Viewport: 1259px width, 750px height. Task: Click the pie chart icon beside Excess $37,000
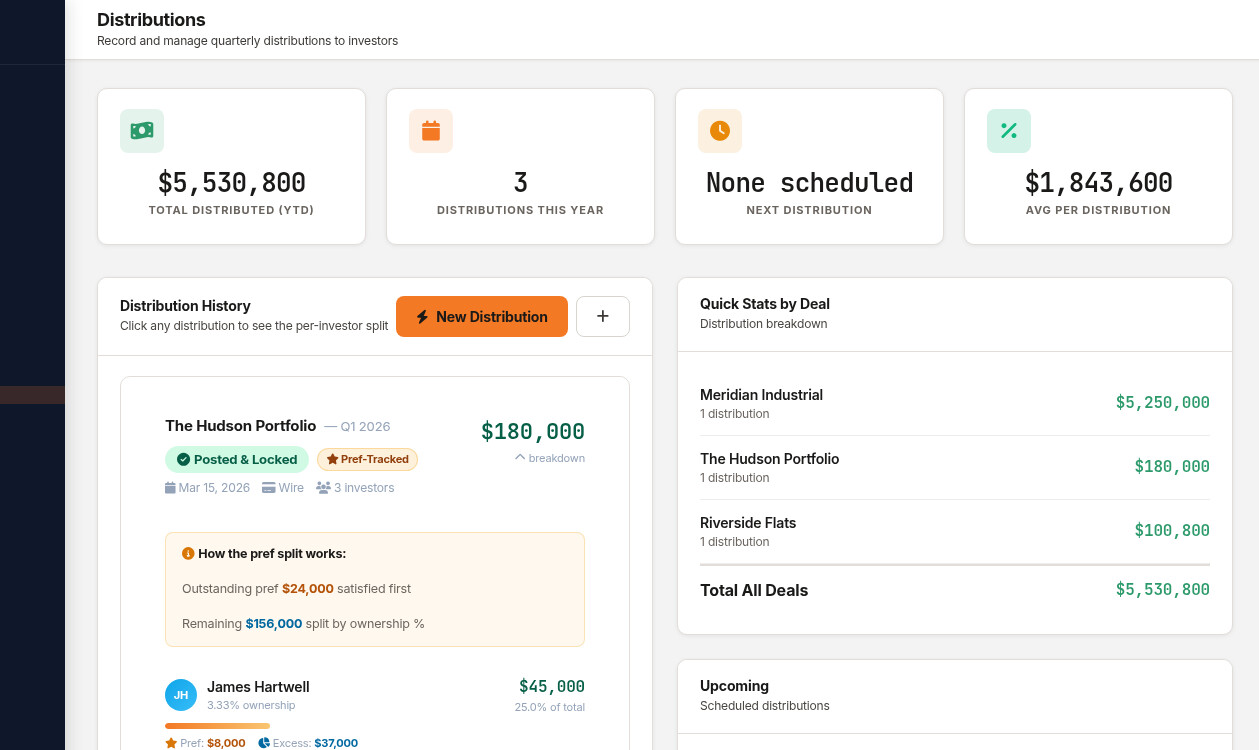click(x=262, y=743)
